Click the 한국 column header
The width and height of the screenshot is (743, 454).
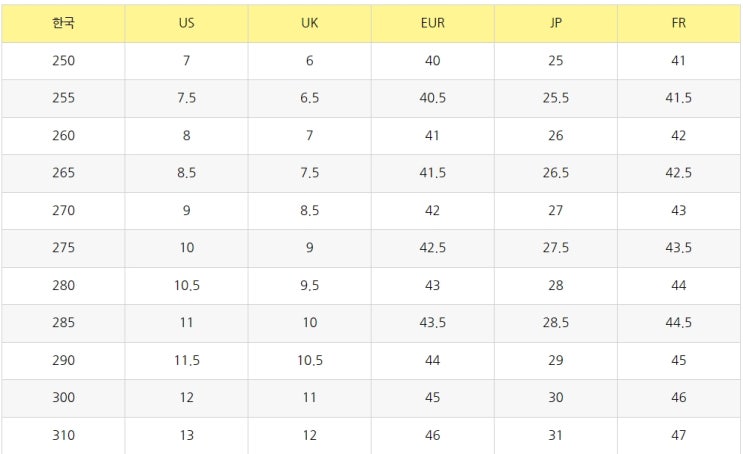[x=63, y=23]
